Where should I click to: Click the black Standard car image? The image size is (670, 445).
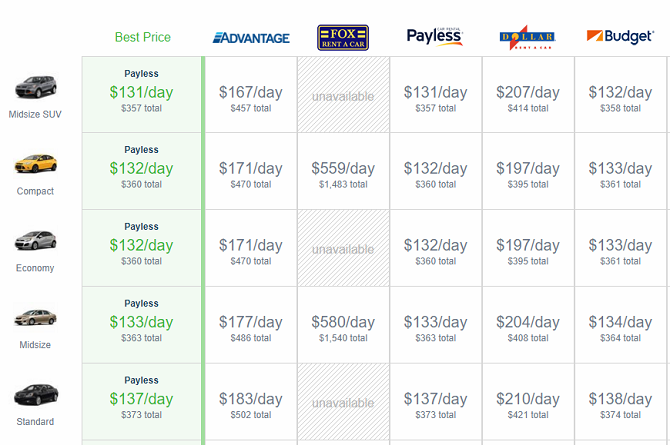tap(36, 394)
